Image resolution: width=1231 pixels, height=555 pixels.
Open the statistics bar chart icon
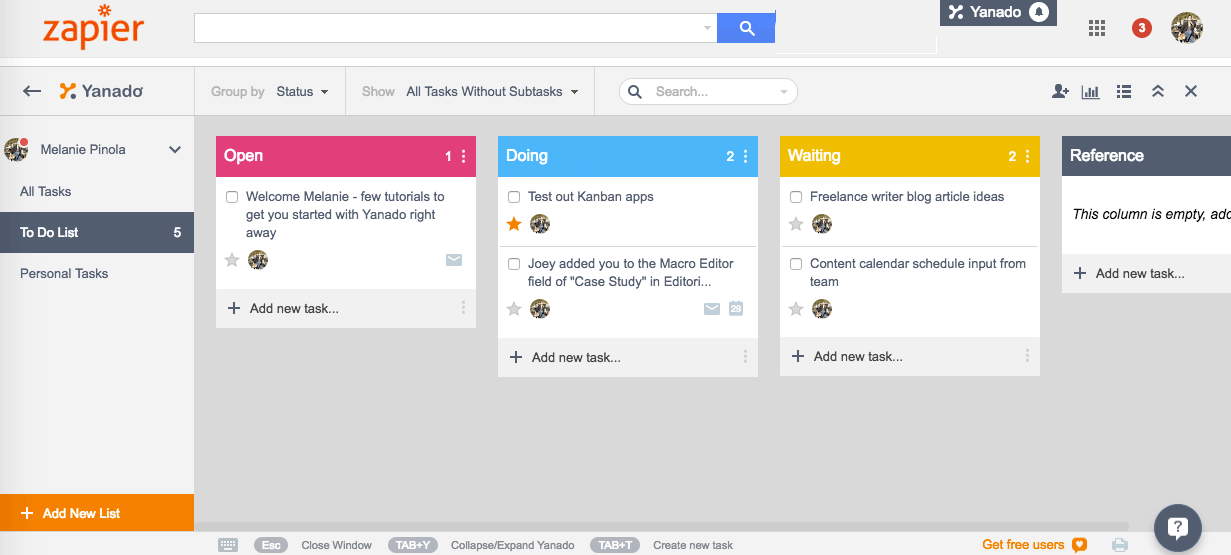tap(1091, 91)
